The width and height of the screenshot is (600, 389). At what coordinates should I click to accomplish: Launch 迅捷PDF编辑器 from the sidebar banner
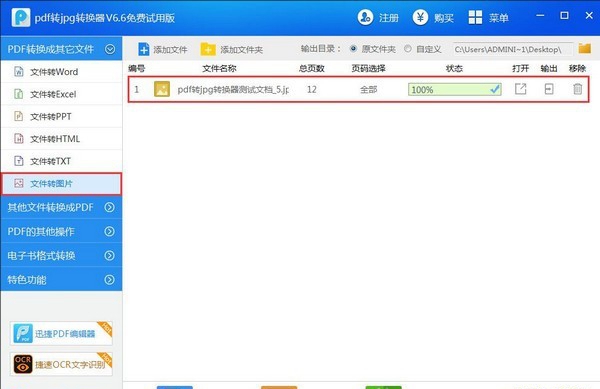[x=61, y=333]
